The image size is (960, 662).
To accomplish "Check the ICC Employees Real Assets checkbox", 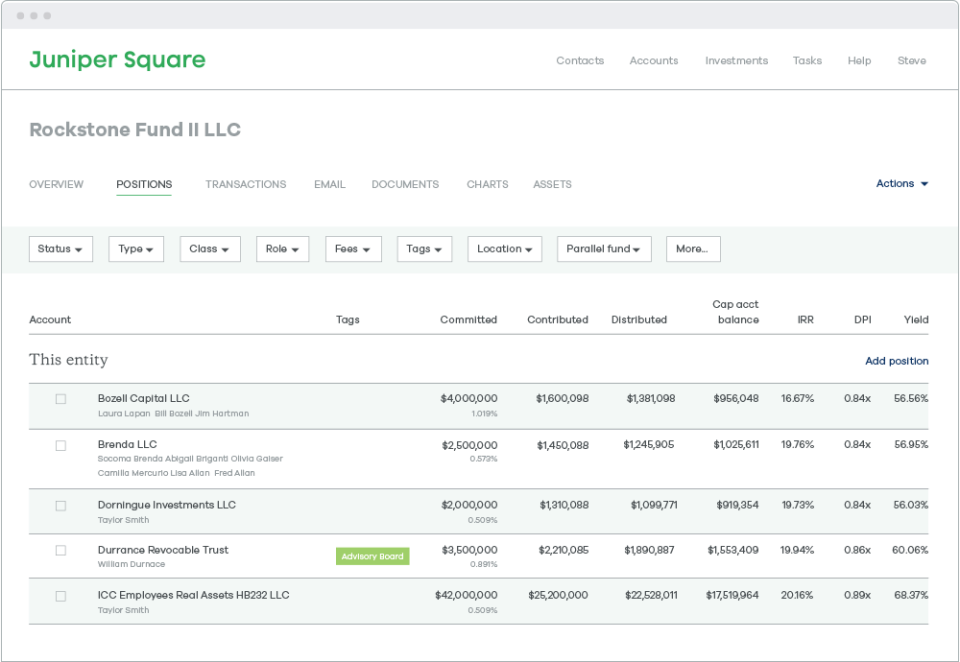I will pyautogui.click(x=61, y=596).
